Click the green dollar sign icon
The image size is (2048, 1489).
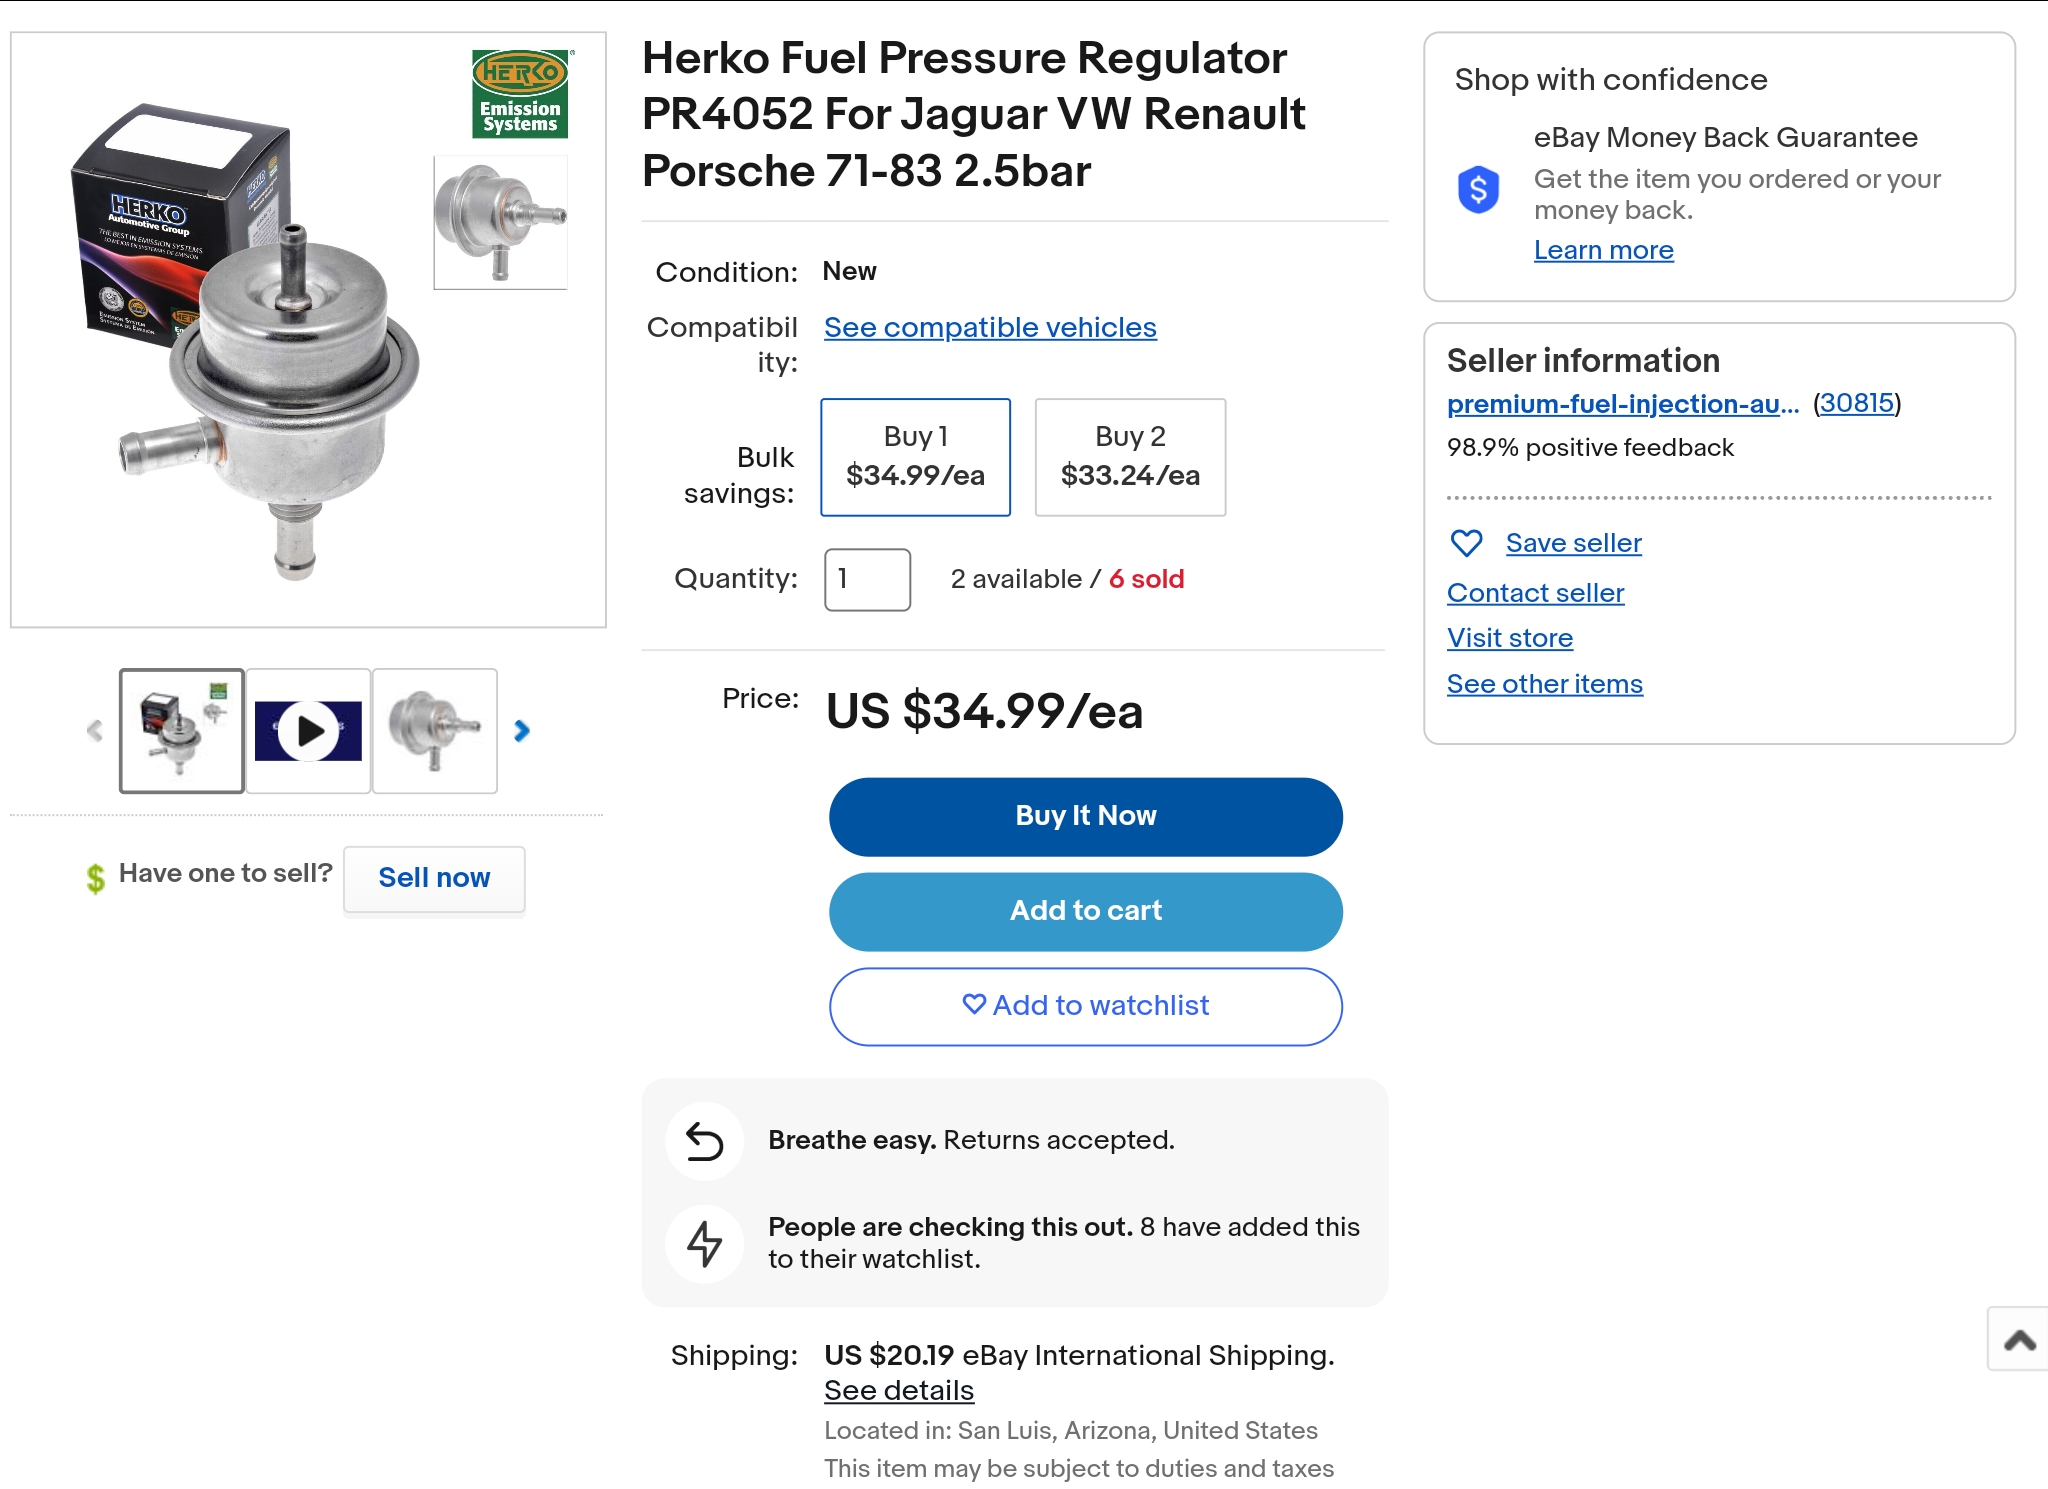pyautogui.click(x=95, y=878)
